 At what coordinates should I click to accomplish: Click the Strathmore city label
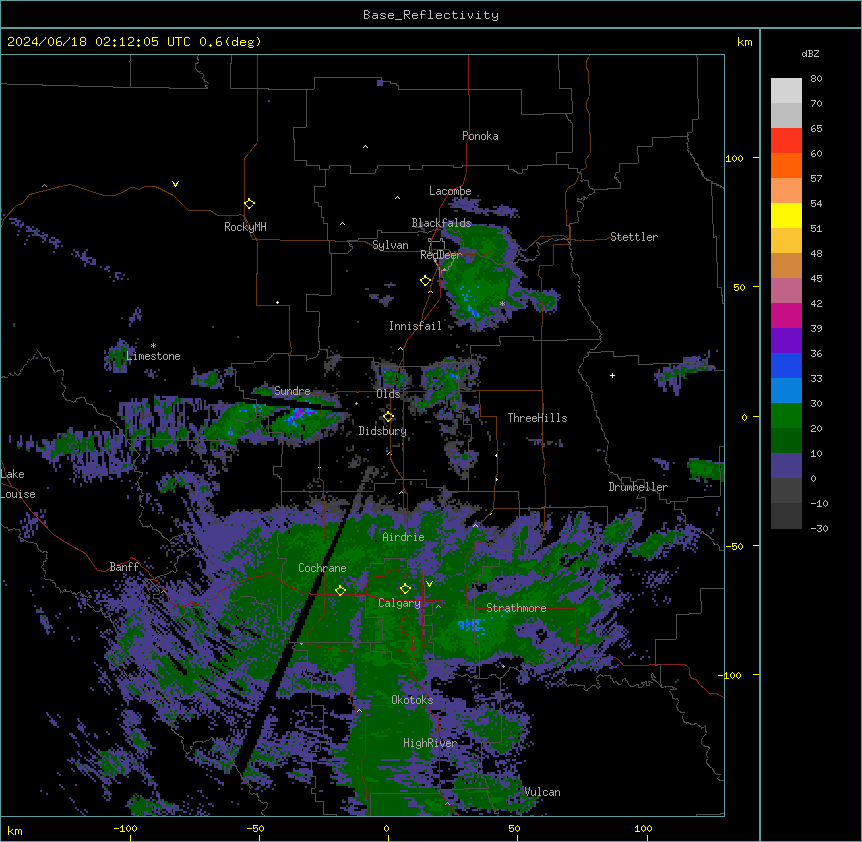point(516,608)
